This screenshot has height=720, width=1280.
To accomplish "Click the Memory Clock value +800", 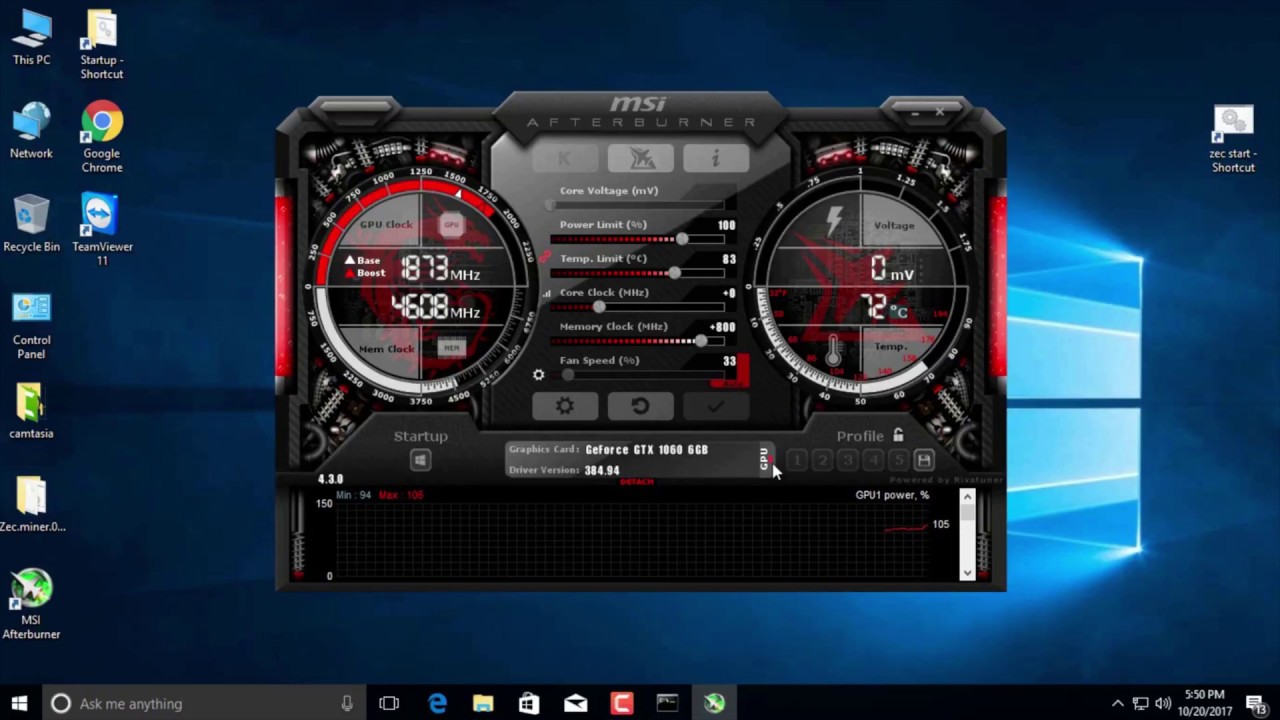I will point(722,327).
